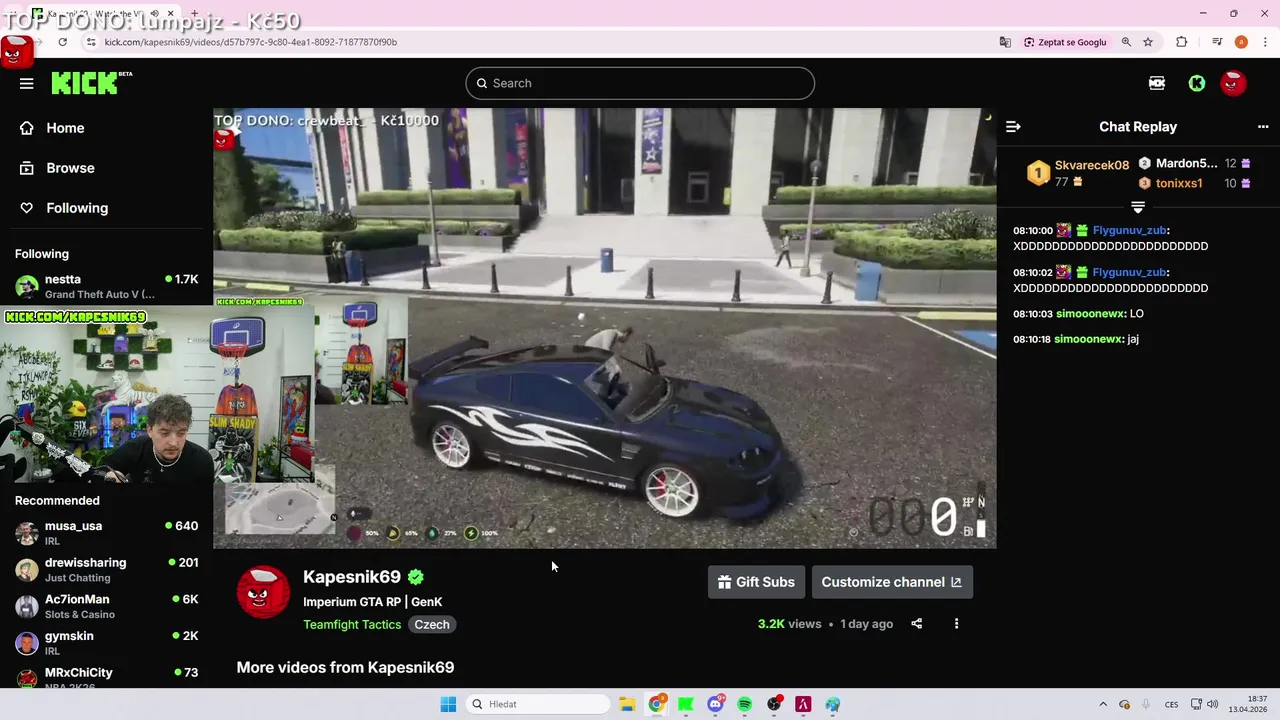Click the Czech language tag
This screenshot has width=1280, height=720.
point(432,624)
